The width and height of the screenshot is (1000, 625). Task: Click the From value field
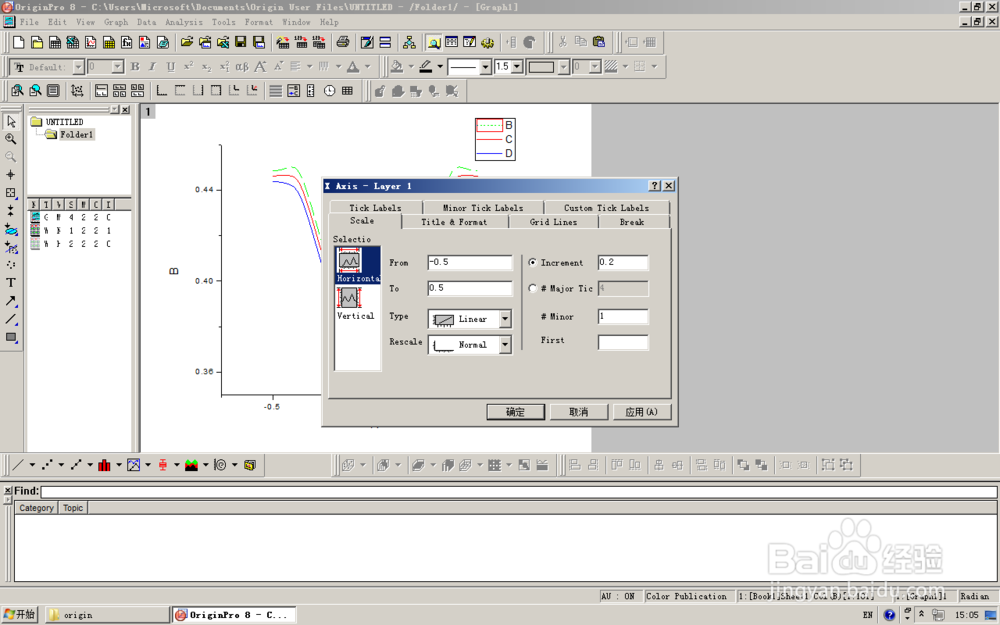coord(469,262)
